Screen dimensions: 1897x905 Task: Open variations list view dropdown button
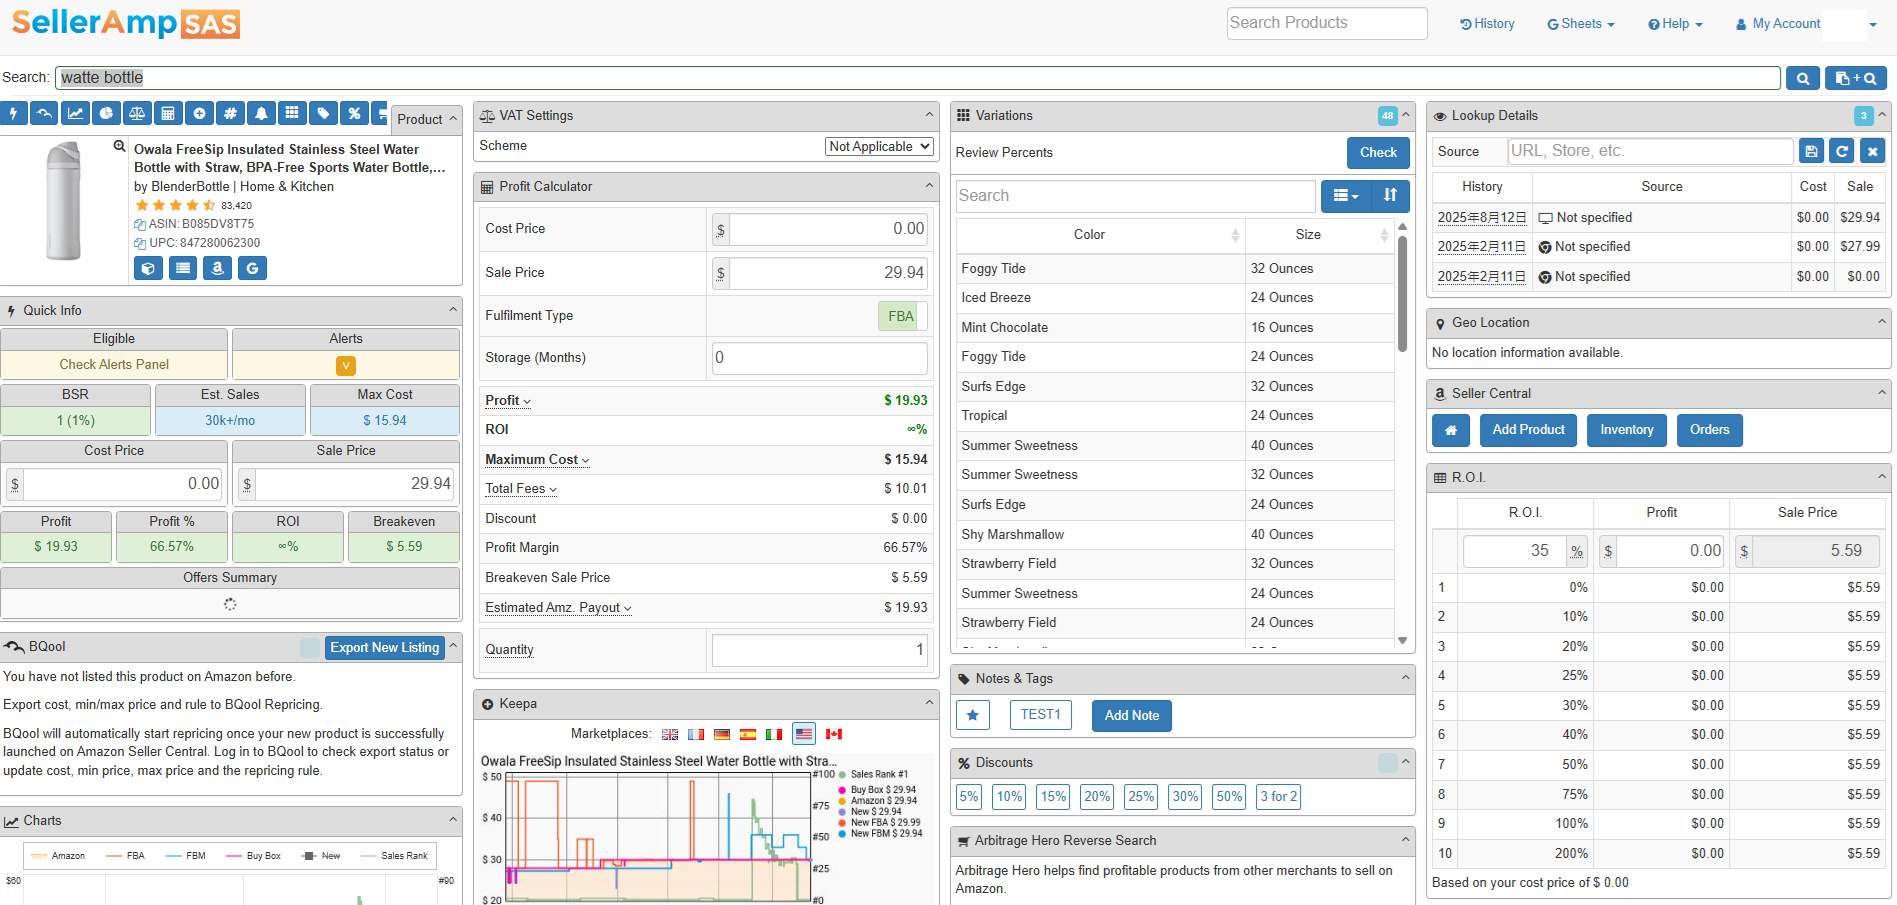pyautogui.click(x=1346, y=196)
